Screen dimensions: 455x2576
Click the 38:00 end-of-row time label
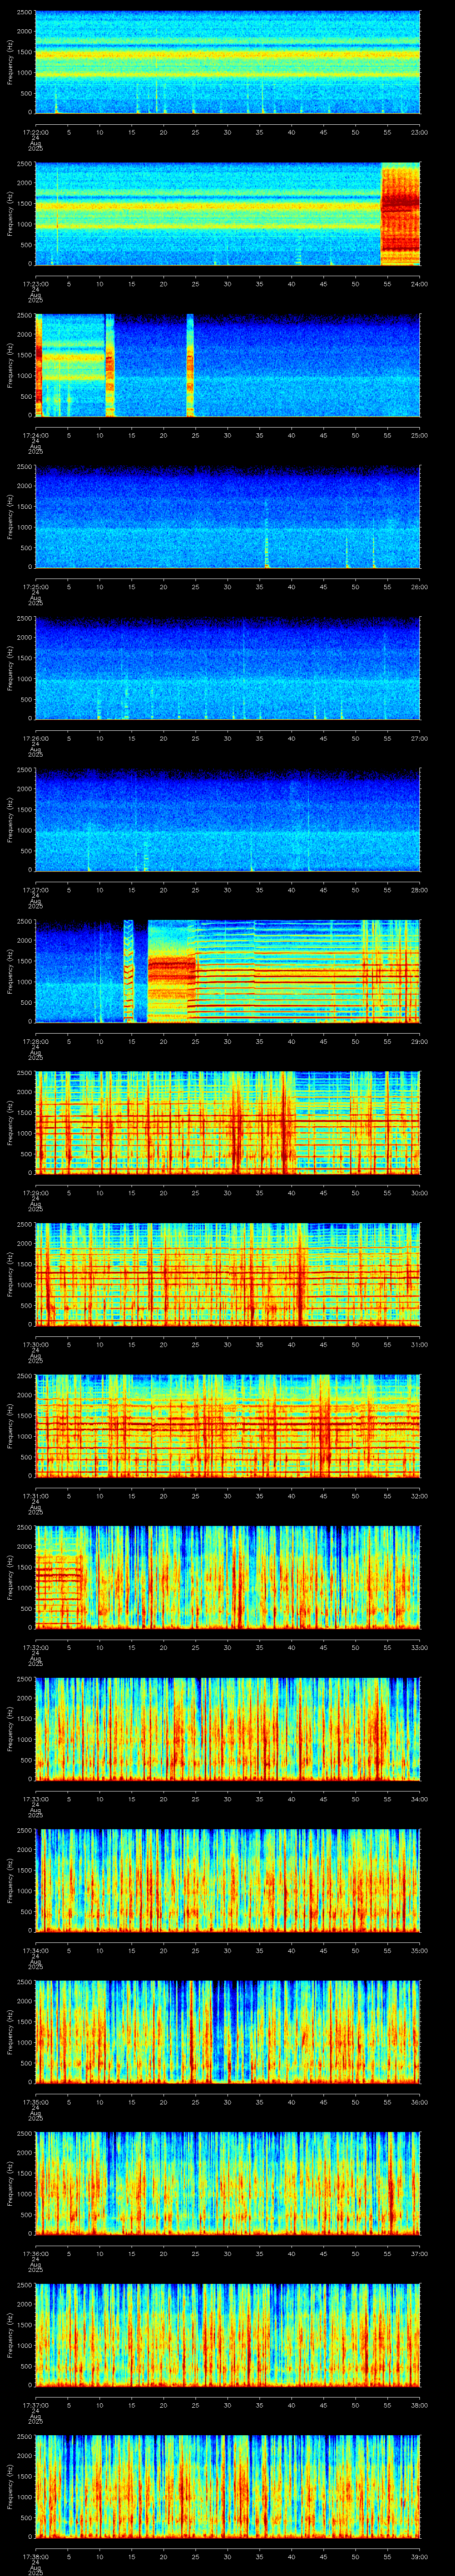tap(419, 2405)
